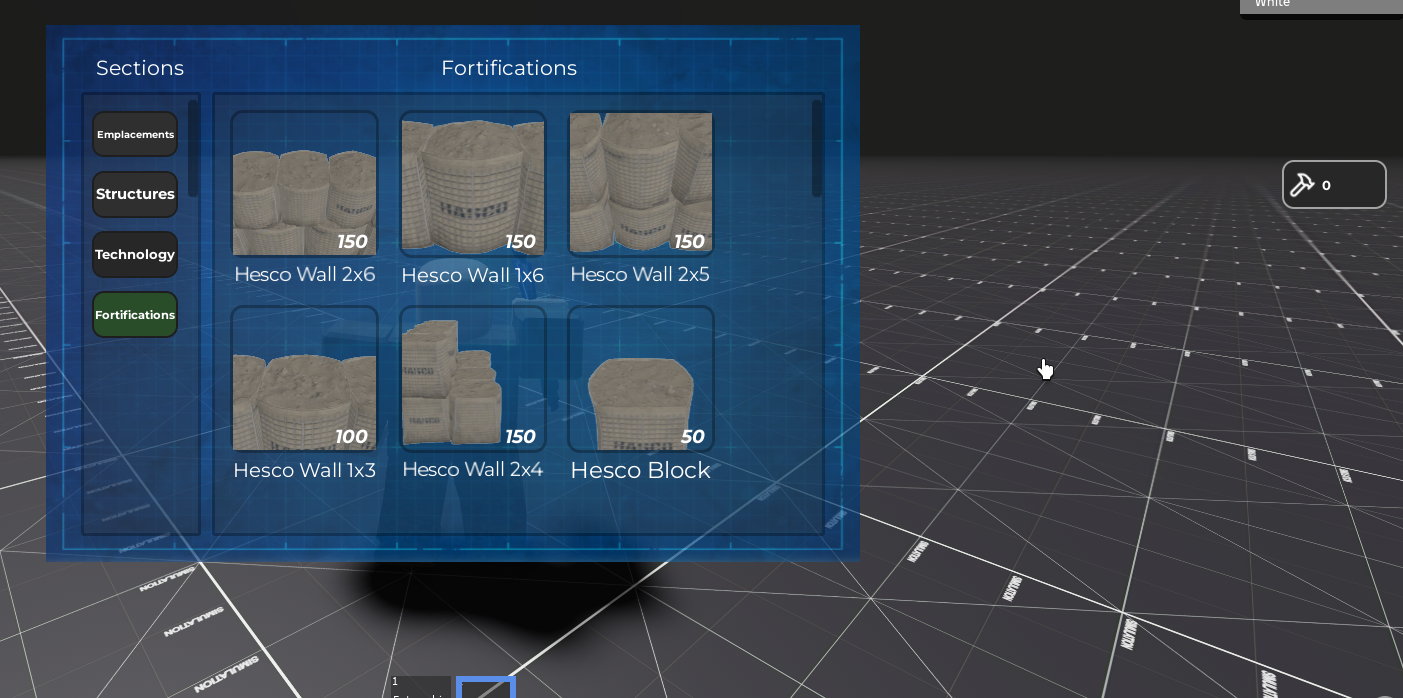1403x698 pixels.
Task: Choose the Hesco Wall 2x4 thumbnail
Action: (x=473, y=379)
